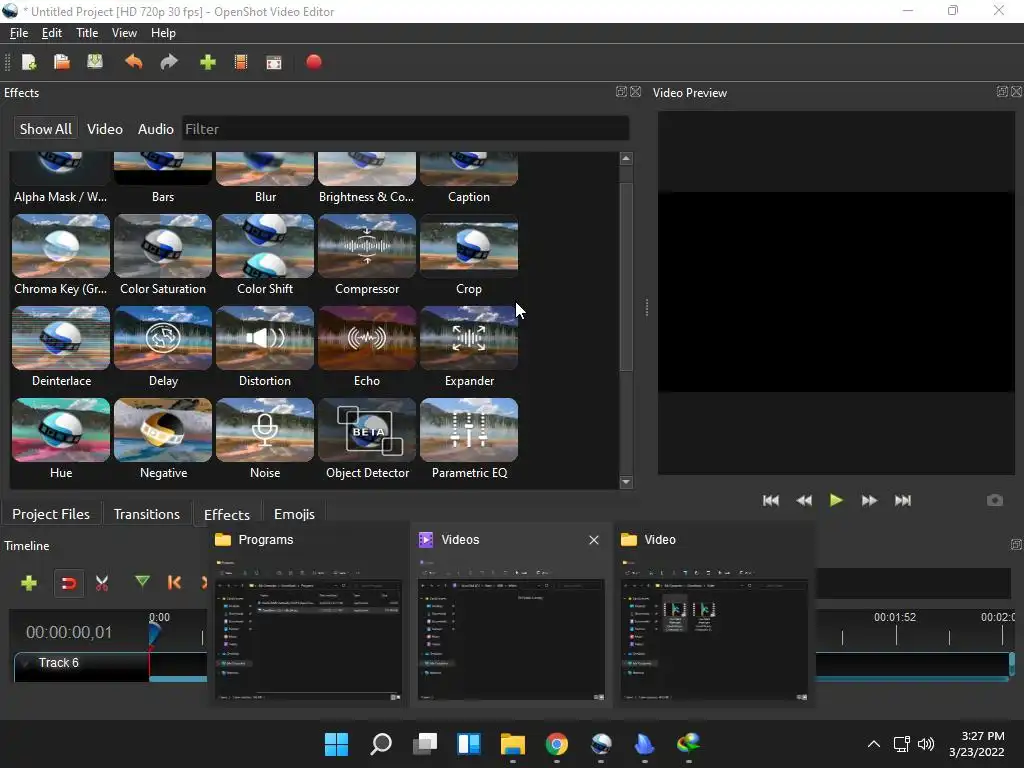
Task: Pick the Delay audio effect
Action: [x=163, y=347]
